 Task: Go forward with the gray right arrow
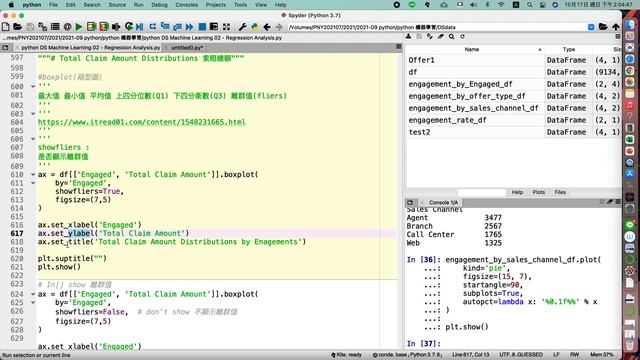(279, 27)
